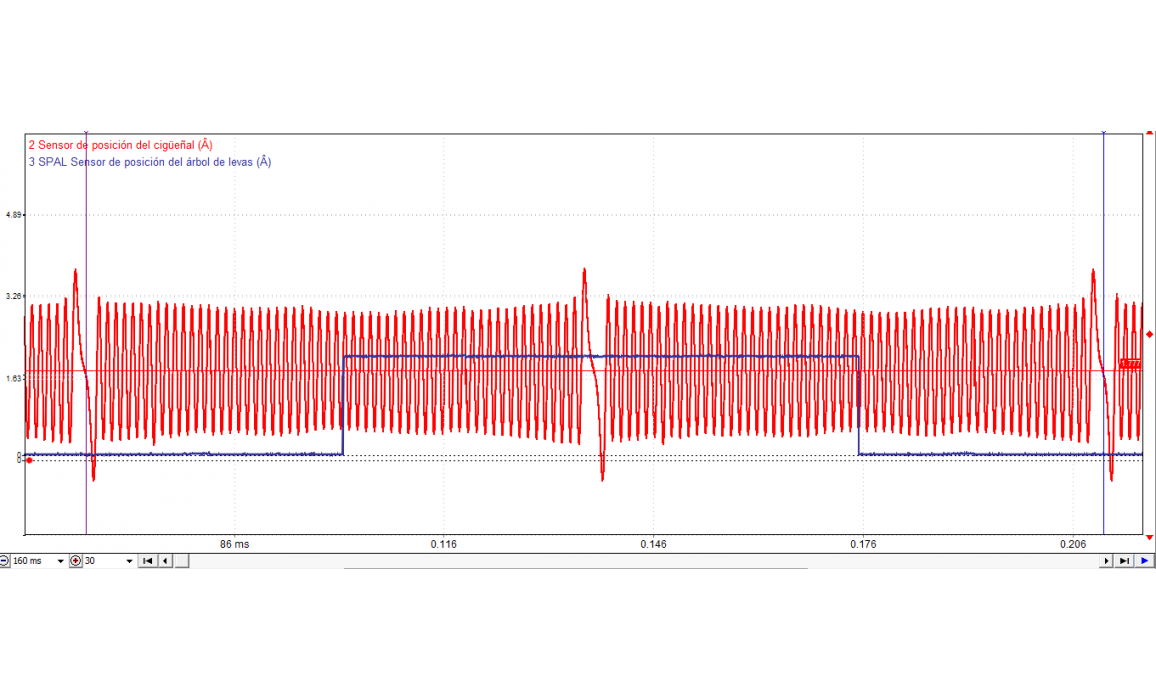The width and height of the screenshot is (1156, 700).
Task: Click the blue camshaft sensor channel label
Action: coord(149,161)
